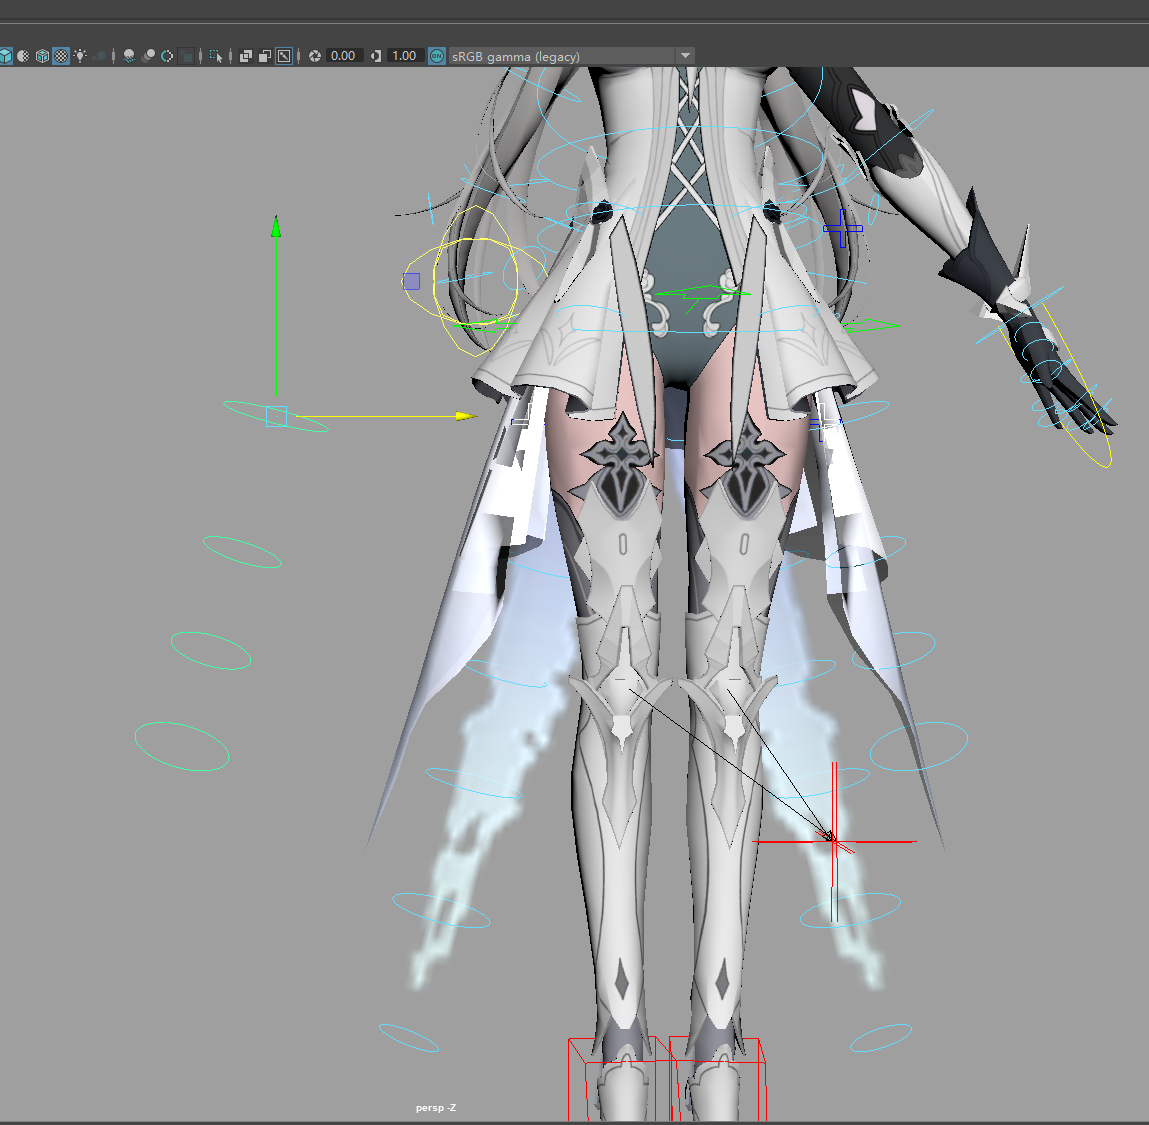
Task: Enable Wireframe on Shaded cube icon
Action: 43,56
